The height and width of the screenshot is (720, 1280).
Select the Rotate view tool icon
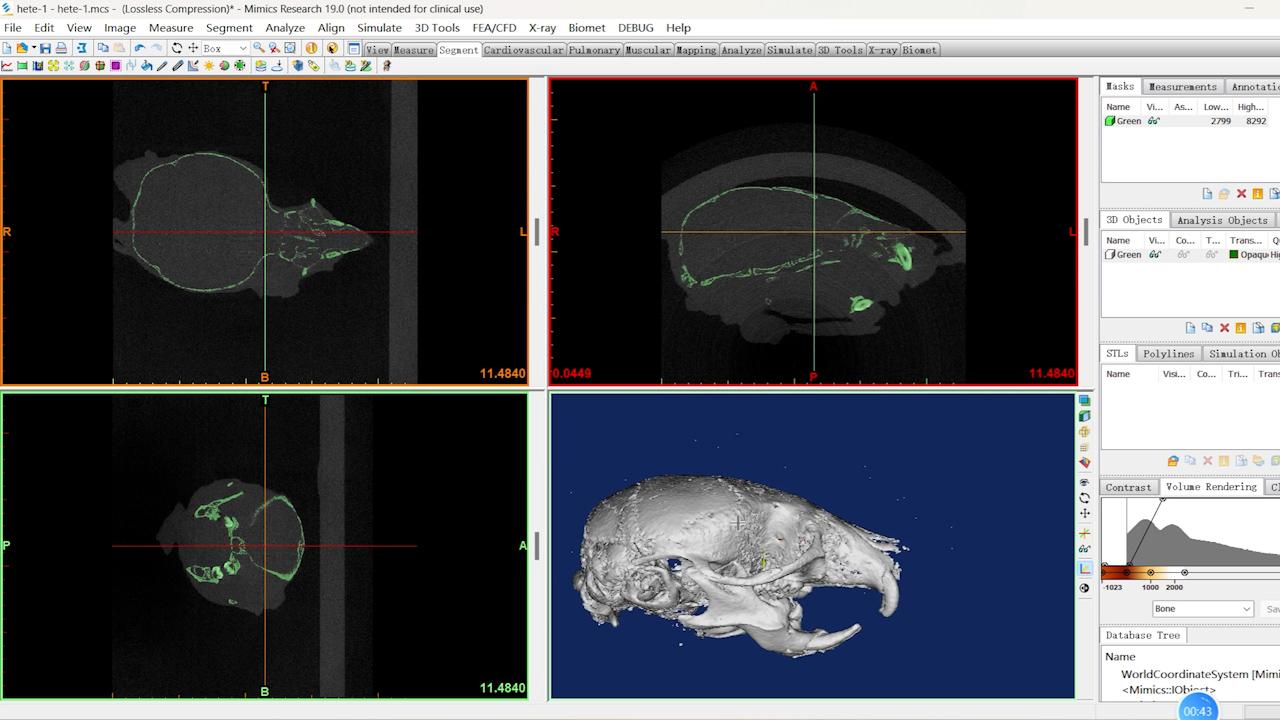[x=177, y=48]
